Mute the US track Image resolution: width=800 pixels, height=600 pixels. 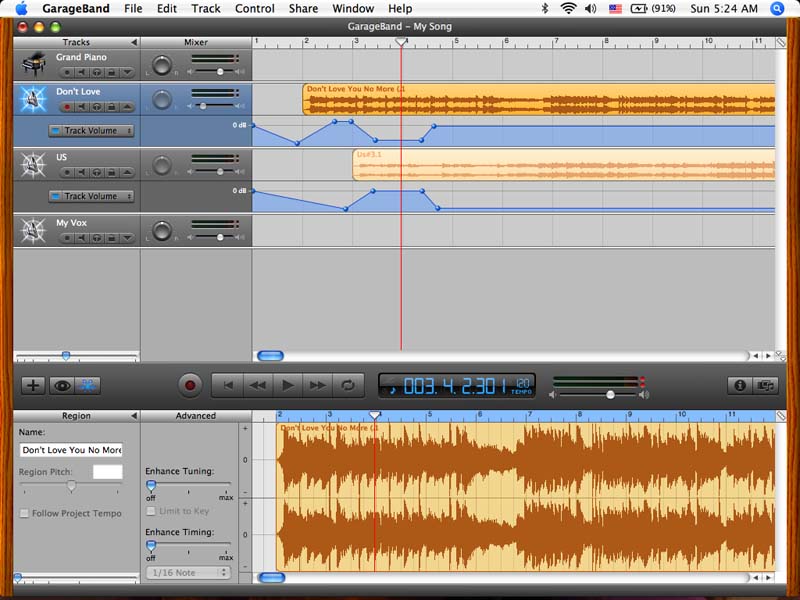point(82,172)
